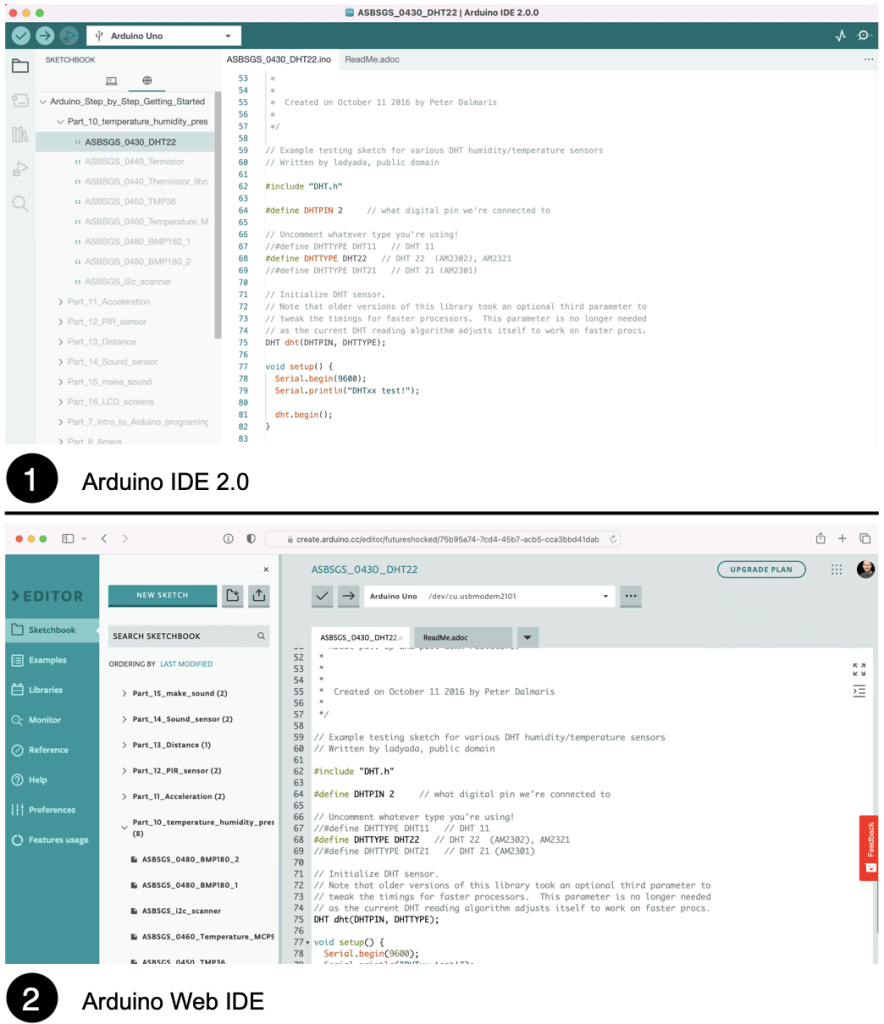Open Preferences in Web IDE sidebar
Image resolution: width=884 pixels, height=1024 pixels.
[52, 810]
